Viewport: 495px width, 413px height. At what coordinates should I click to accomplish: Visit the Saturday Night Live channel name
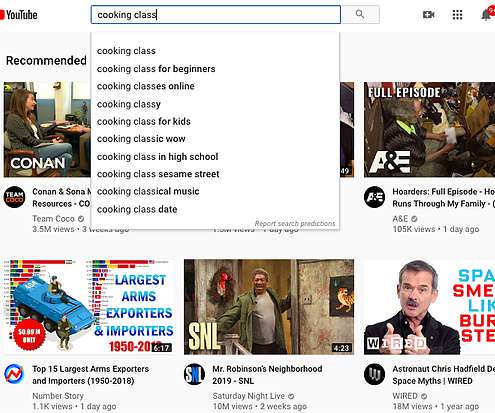249,396
